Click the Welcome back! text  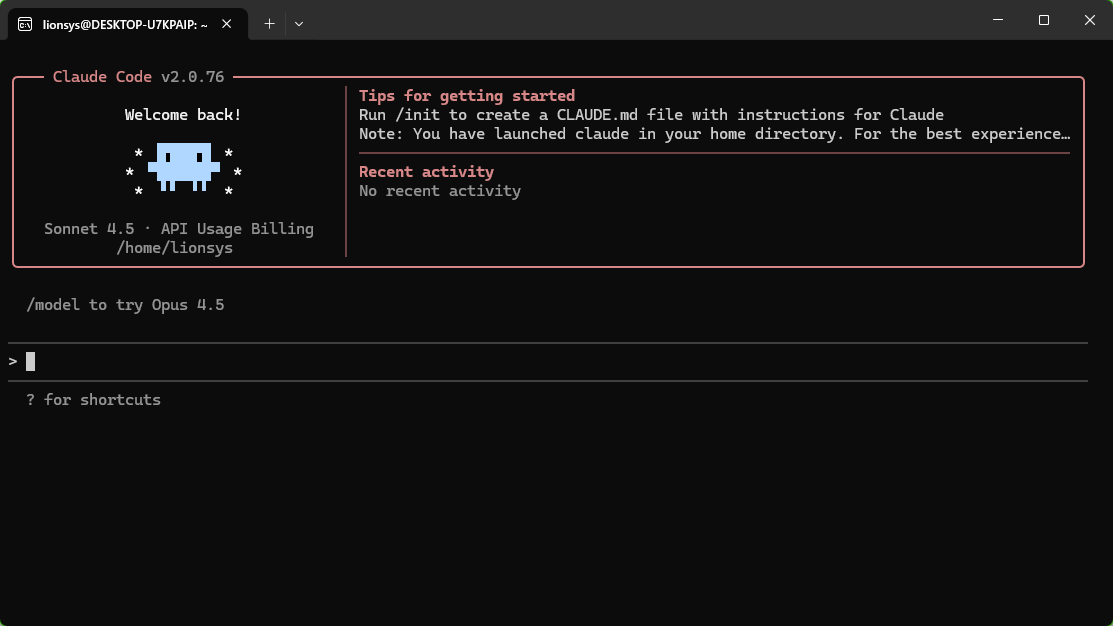183,115
